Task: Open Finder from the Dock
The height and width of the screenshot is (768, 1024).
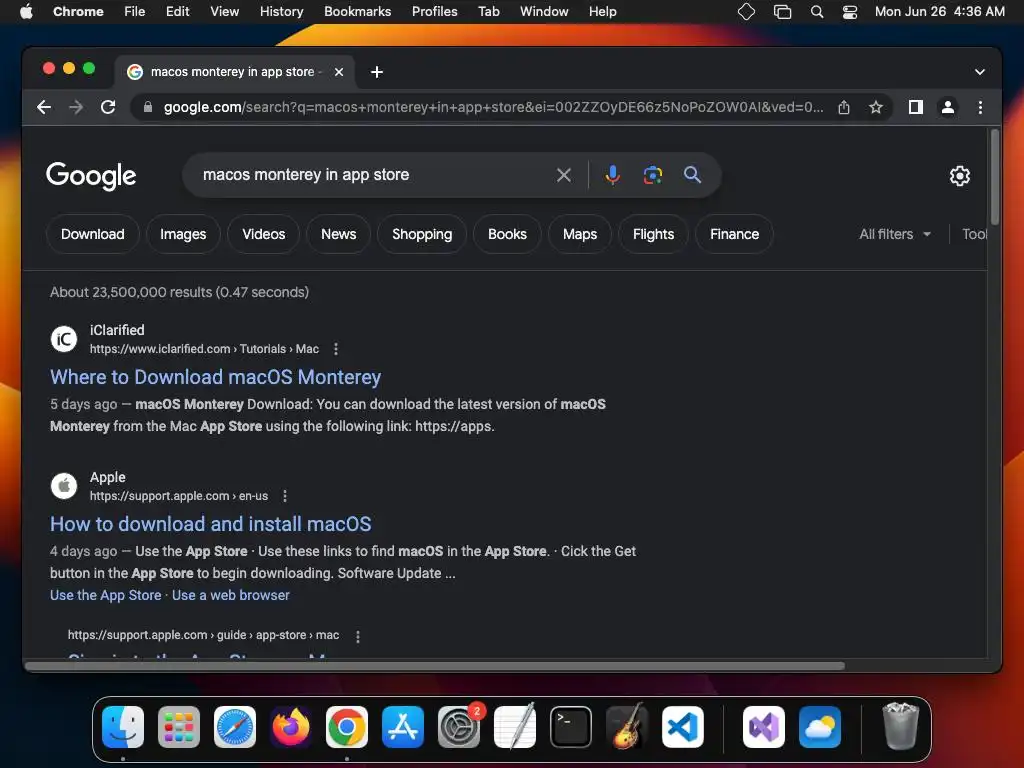Action: click(123, 727)
